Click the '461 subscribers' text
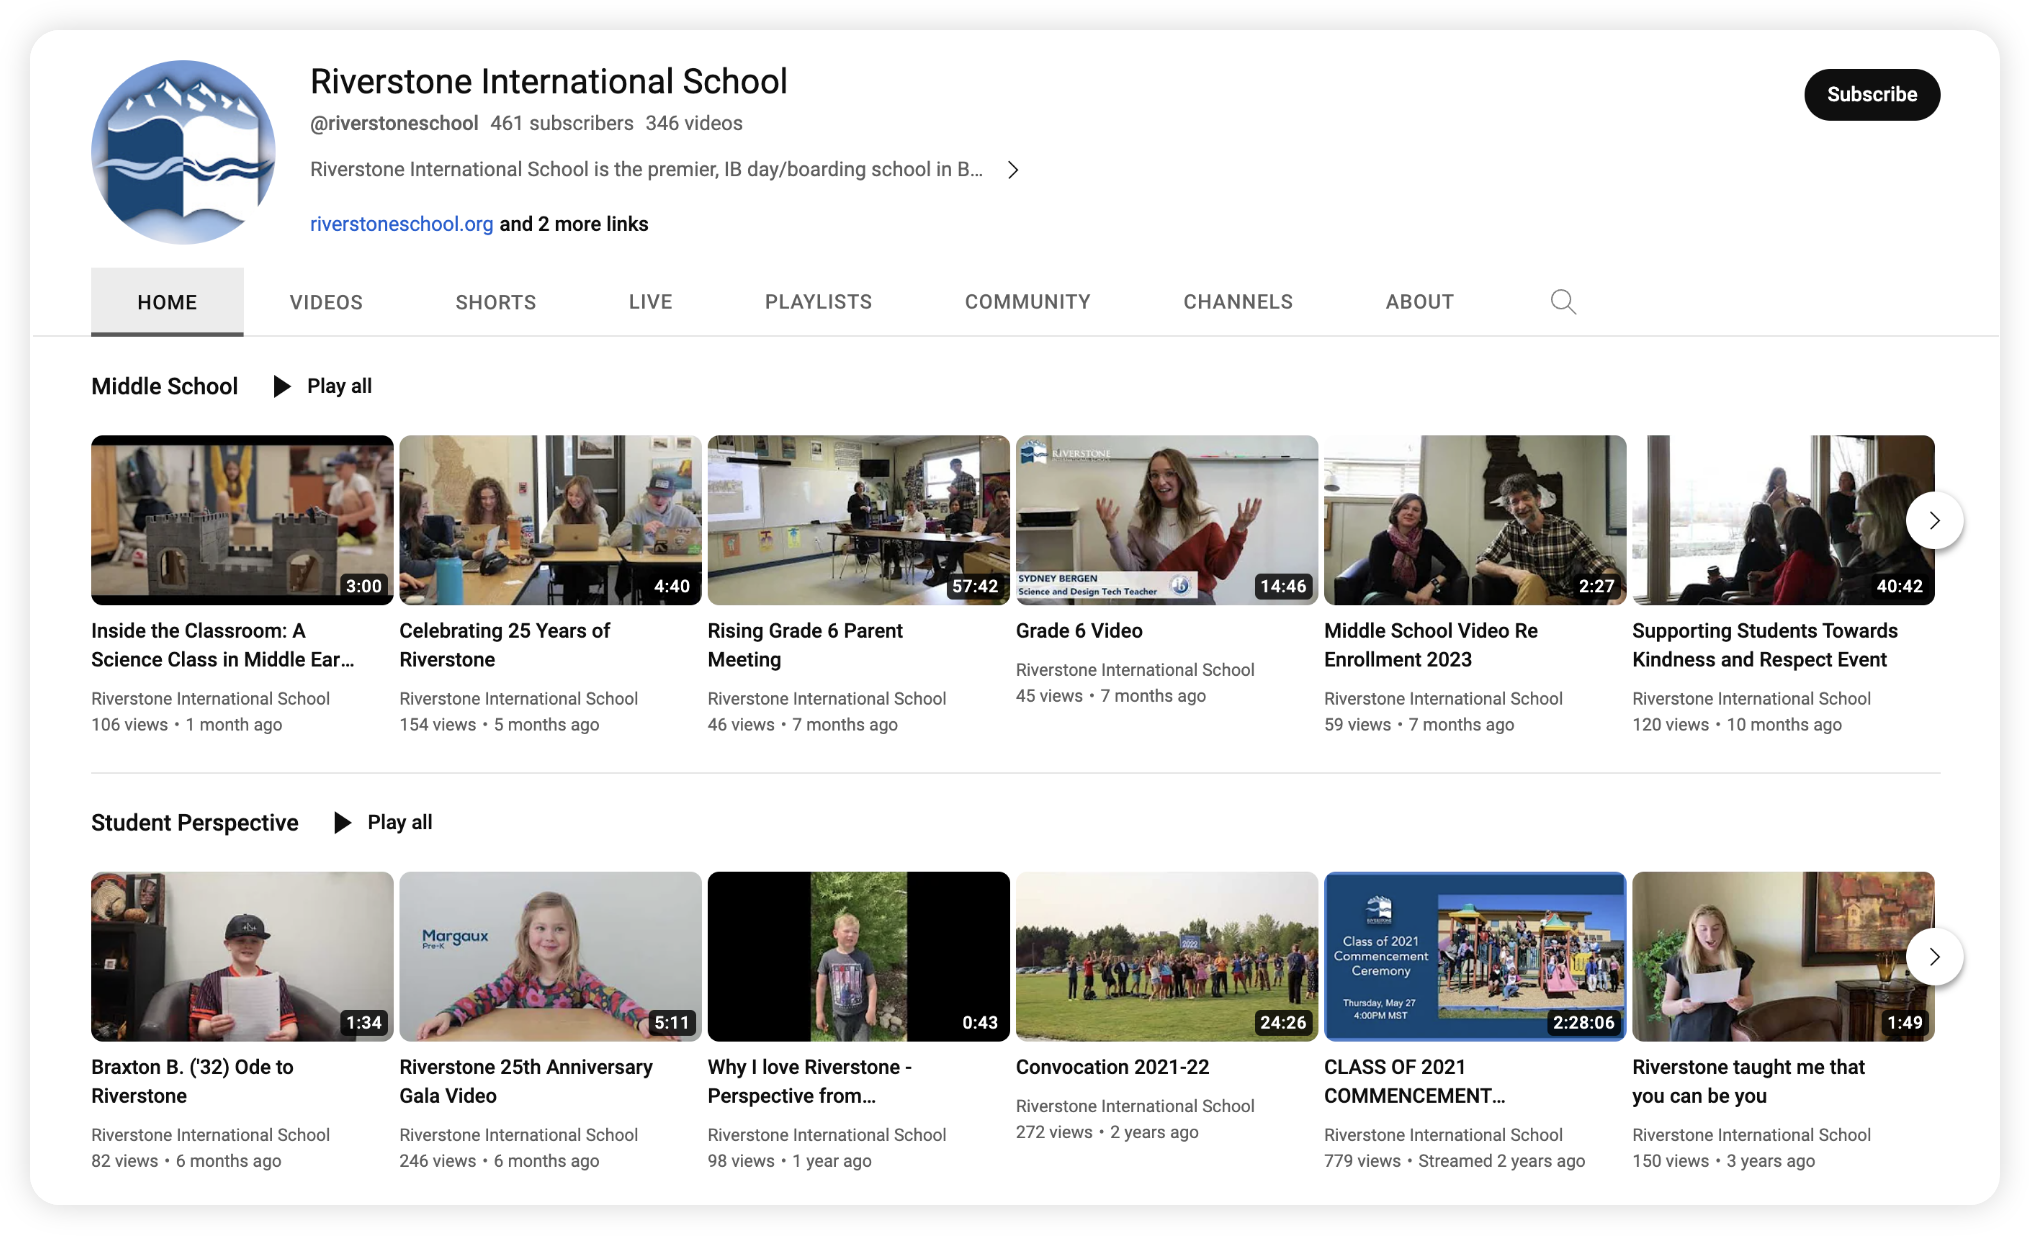The image size is (2029, 1237). [x=562, y=123]
